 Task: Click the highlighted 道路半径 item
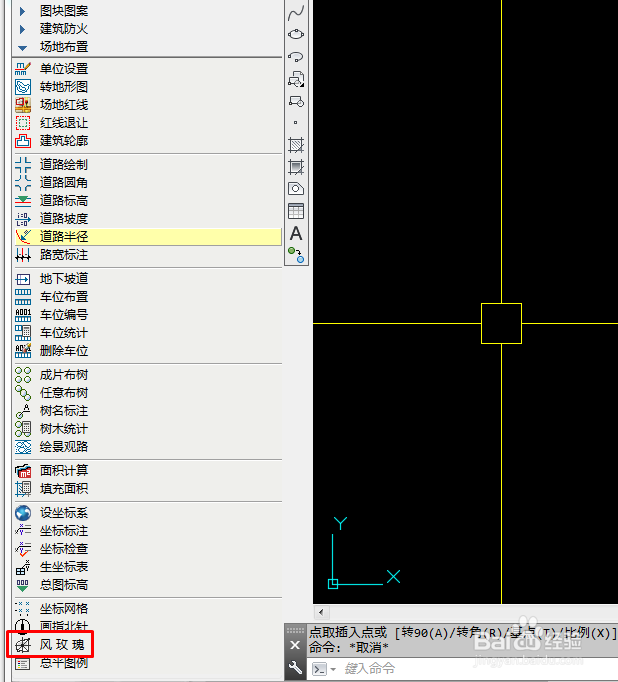(x=148, y=237)
